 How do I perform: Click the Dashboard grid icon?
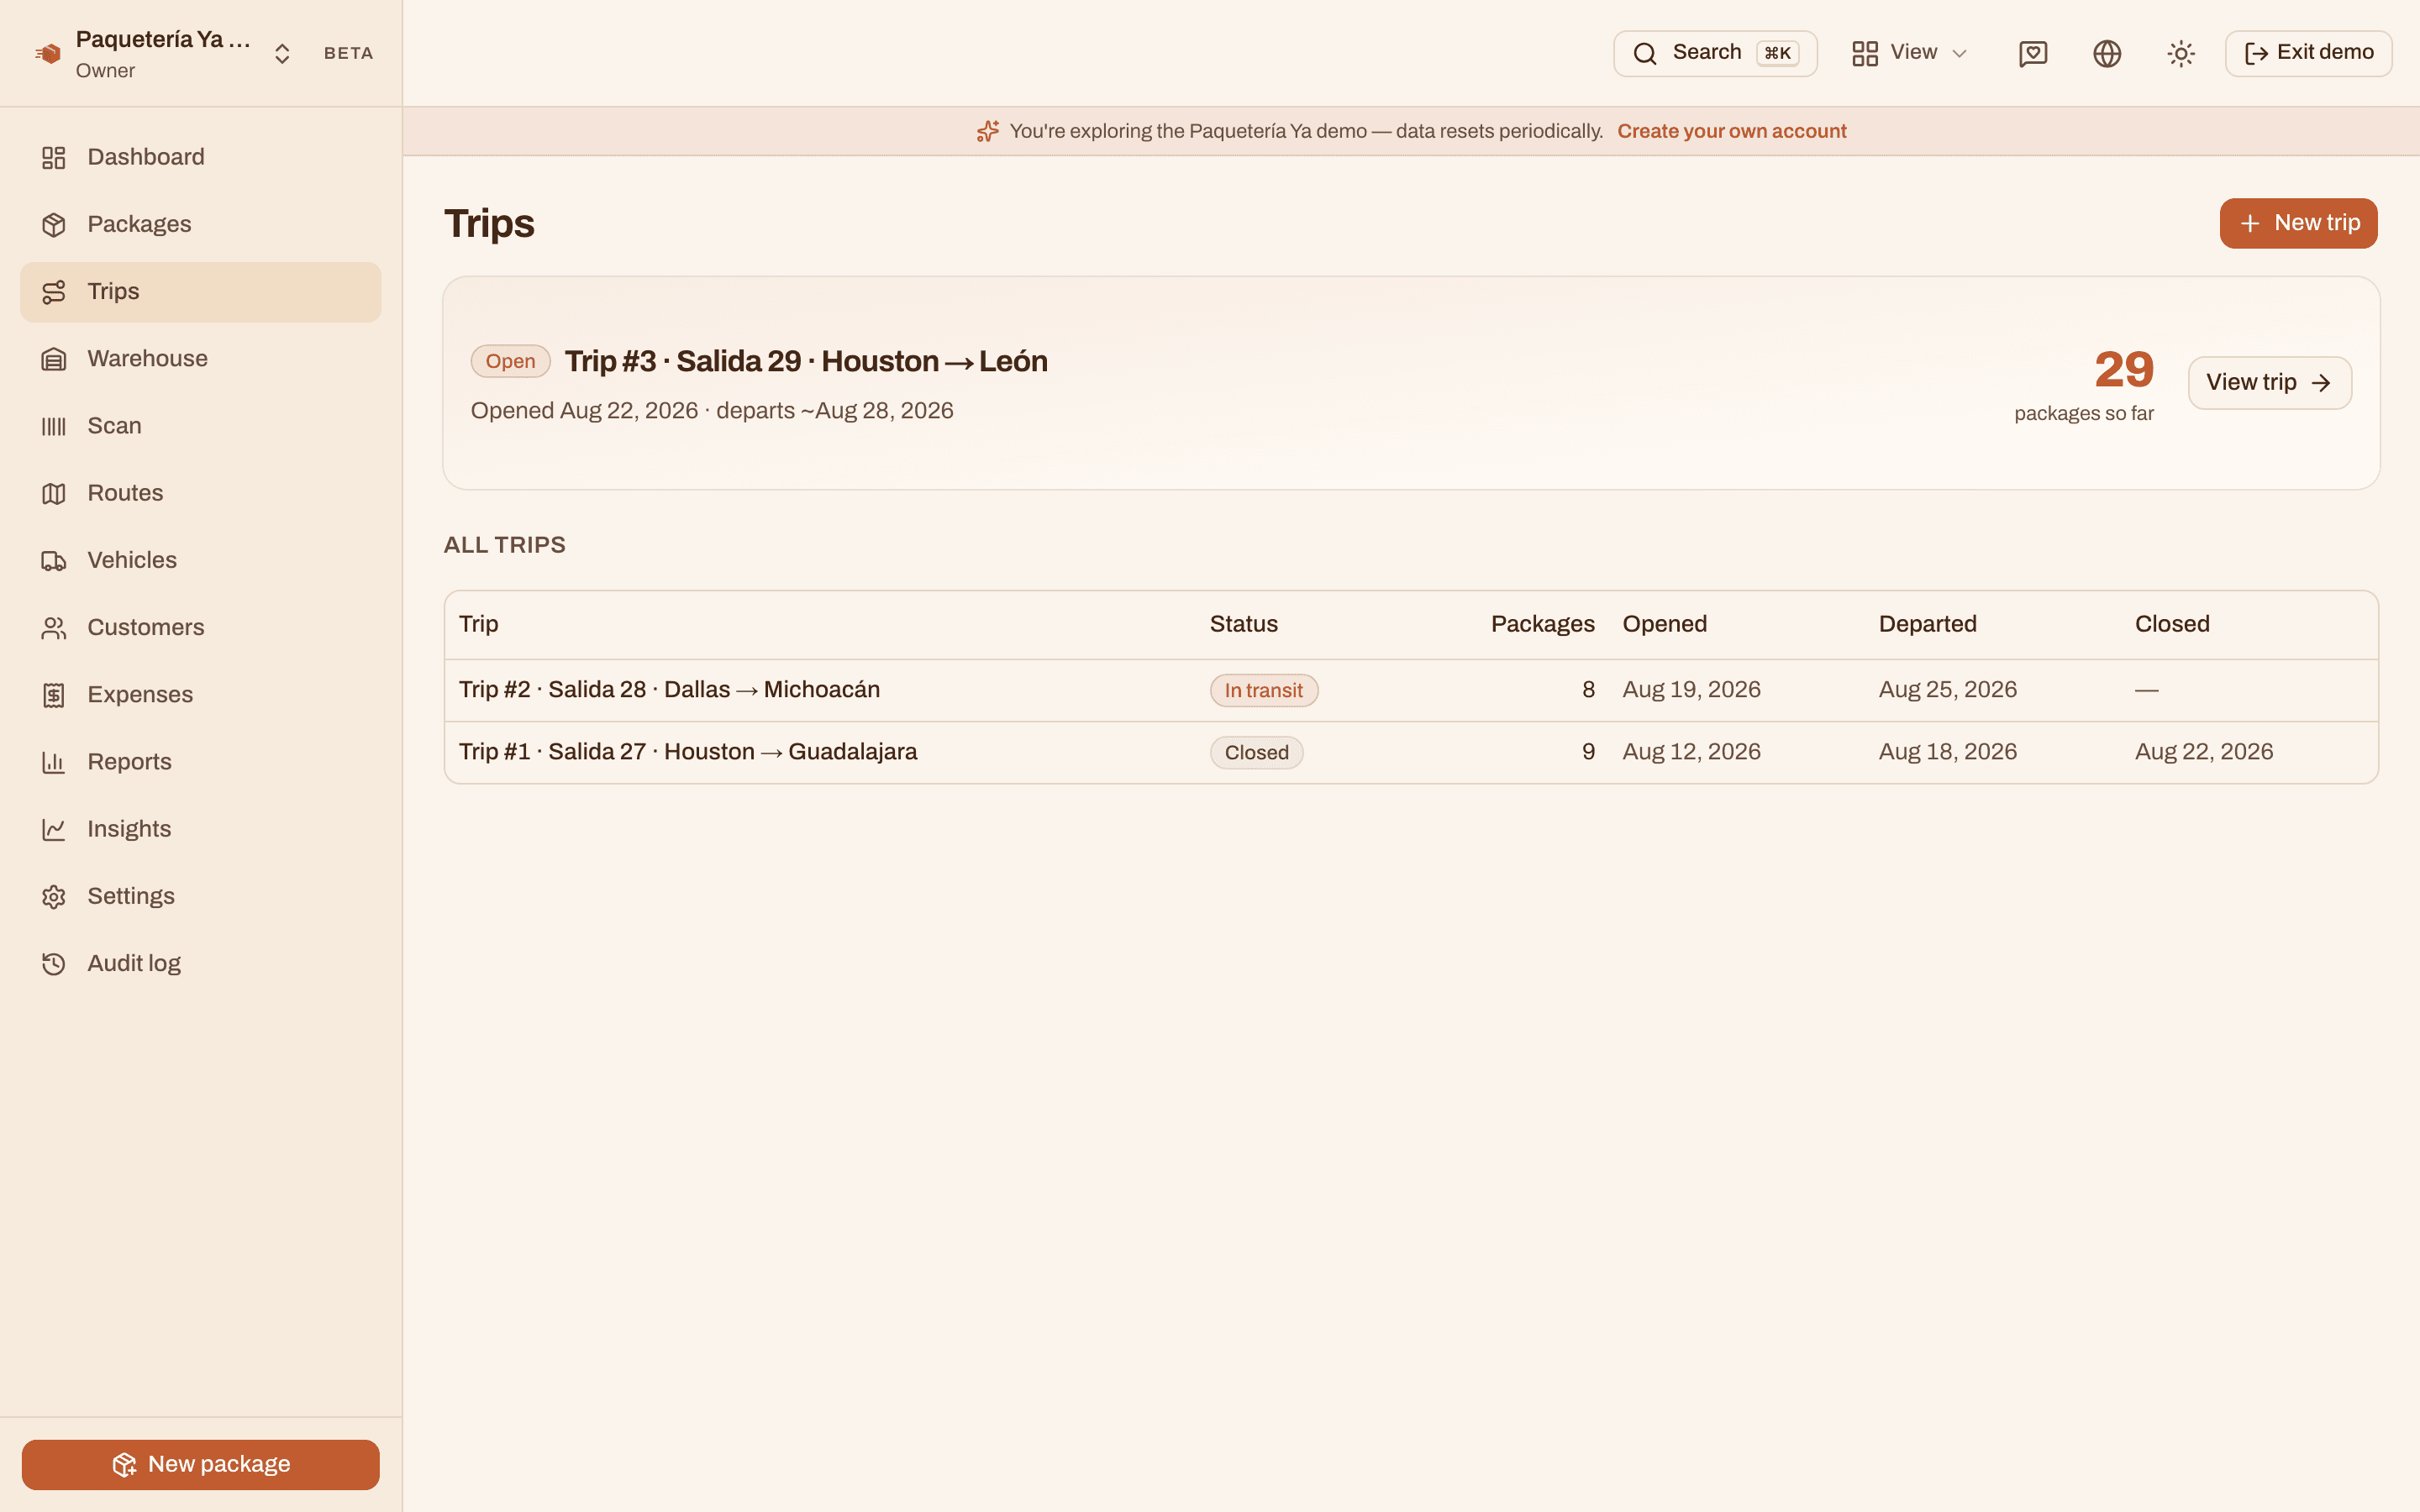coord(54,158)
